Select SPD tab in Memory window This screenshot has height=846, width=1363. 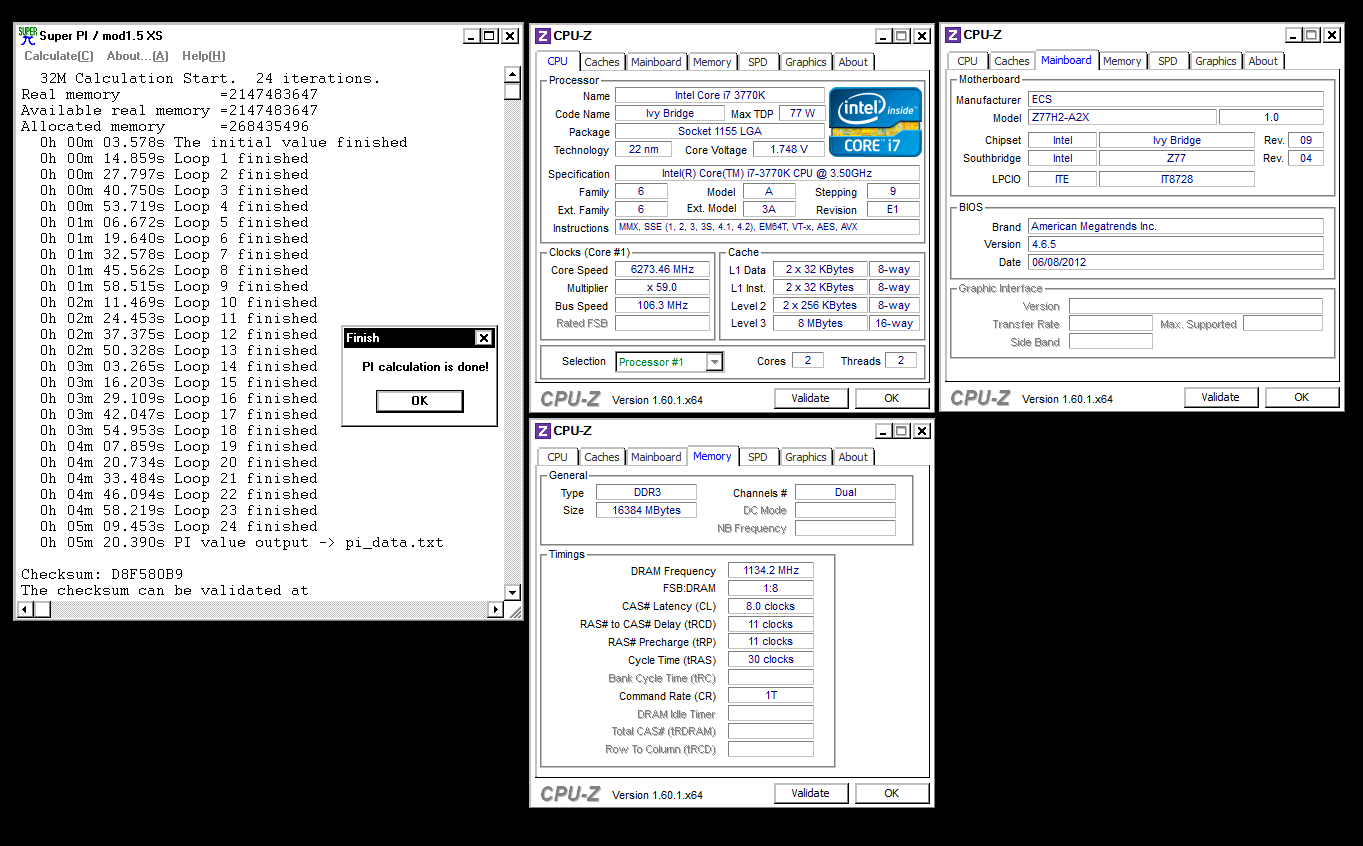(758, 457)
